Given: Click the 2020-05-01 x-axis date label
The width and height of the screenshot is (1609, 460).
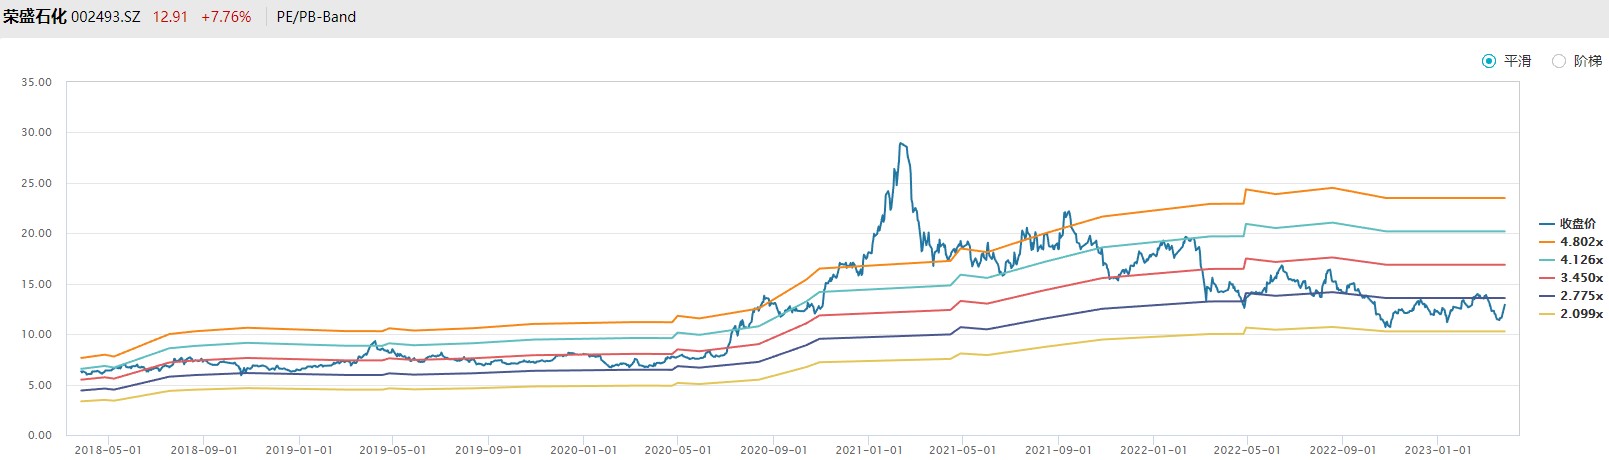Looking at the screenshot, I should [x=678, y=450].
